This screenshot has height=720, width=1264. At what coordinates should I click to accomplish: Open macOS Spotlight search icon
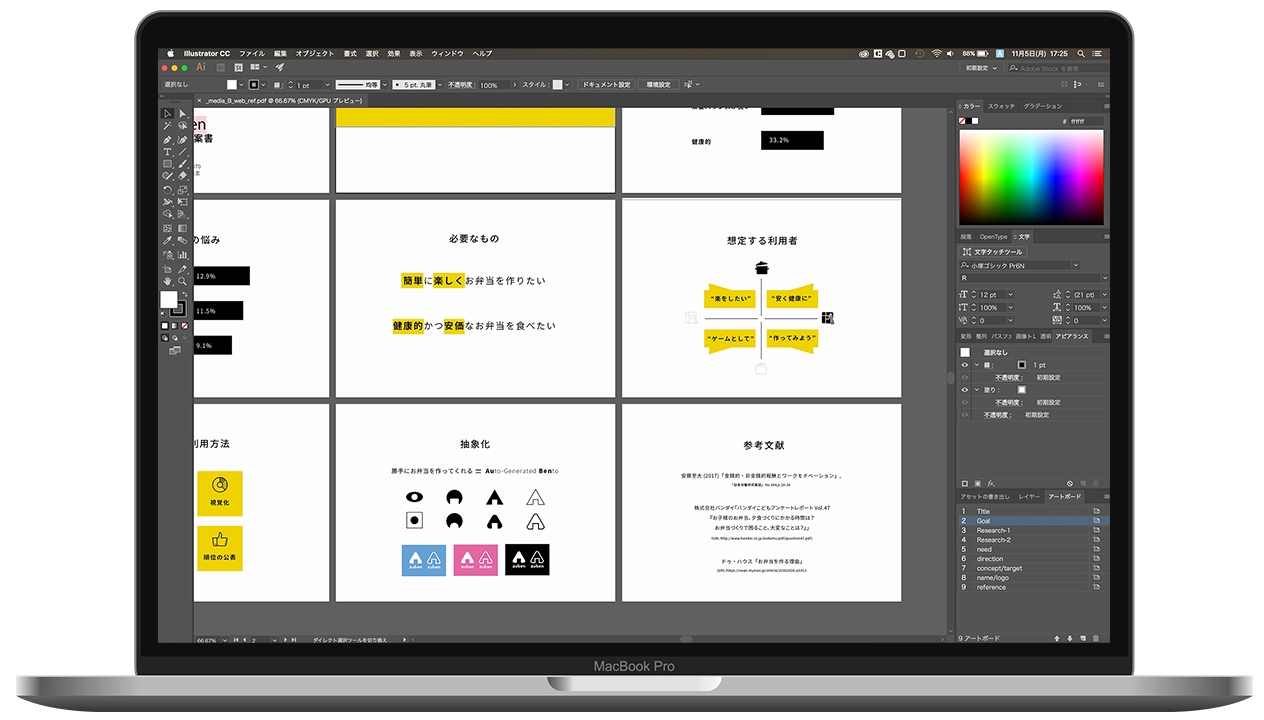click(x=1083, y=53)
